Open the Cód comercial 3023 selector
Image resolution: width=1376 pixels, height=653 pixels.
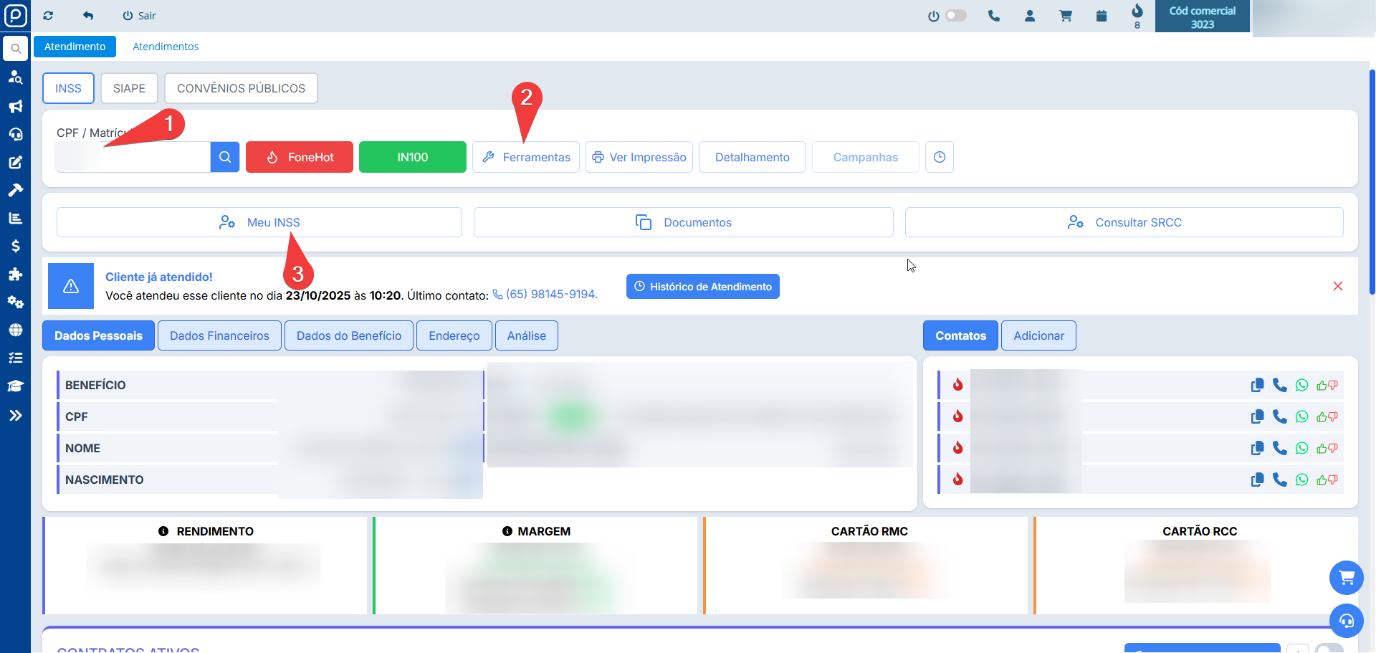click(x=1202, y=17)
